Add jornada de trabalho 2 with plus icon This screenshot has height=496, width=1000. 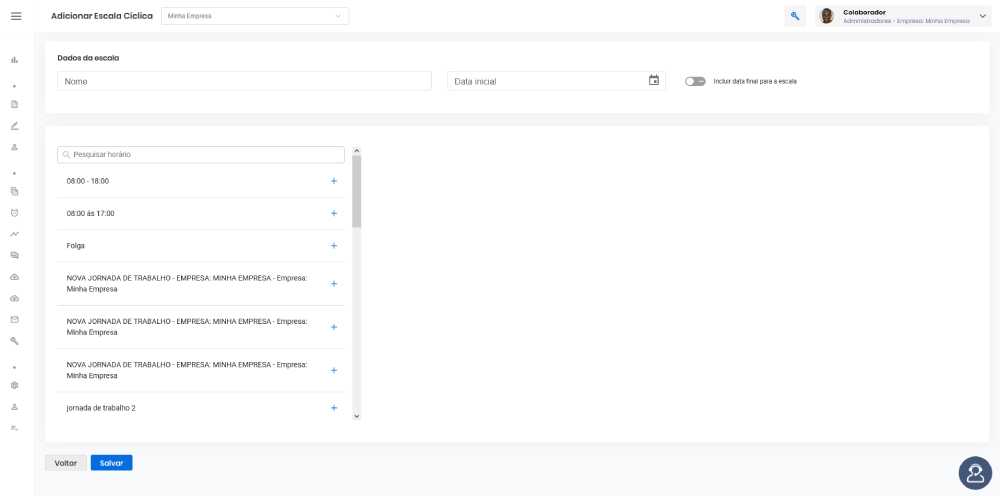334,408
